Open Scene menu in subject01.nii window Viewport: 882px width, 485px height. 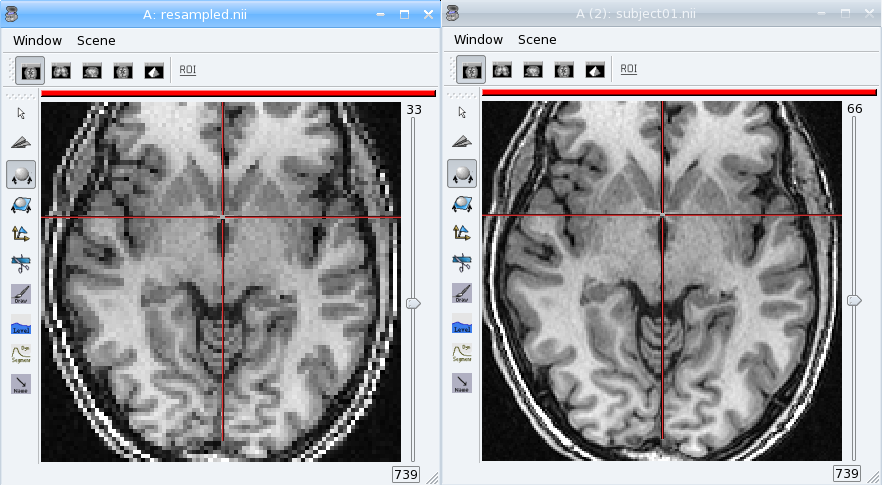pos(537,40)
